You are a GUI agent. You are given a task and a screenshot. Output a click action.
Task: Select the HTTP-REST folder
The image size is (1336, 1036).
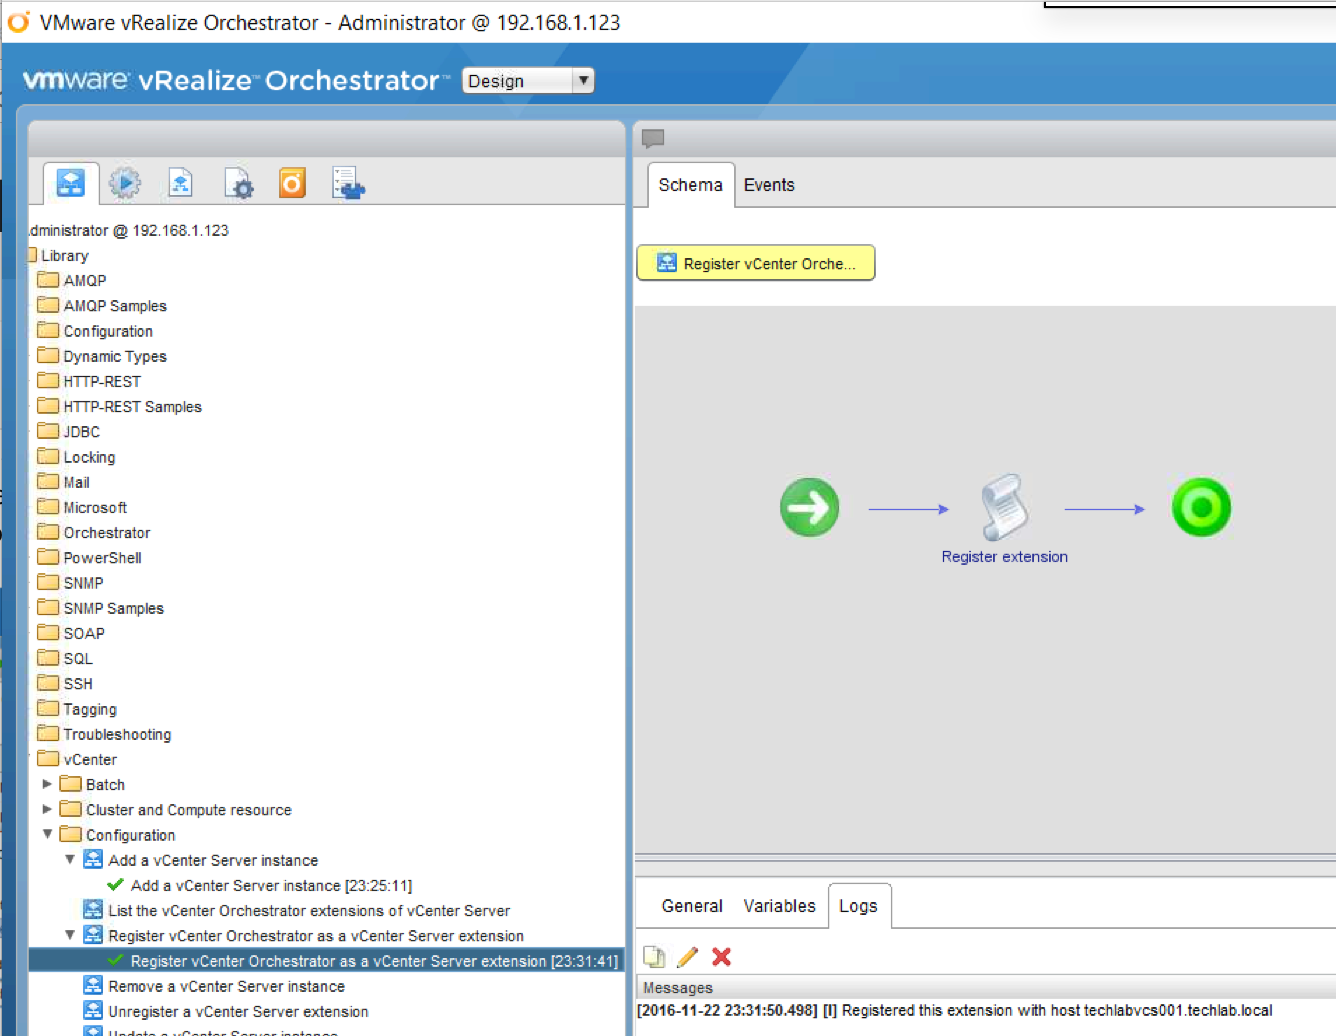102,382
